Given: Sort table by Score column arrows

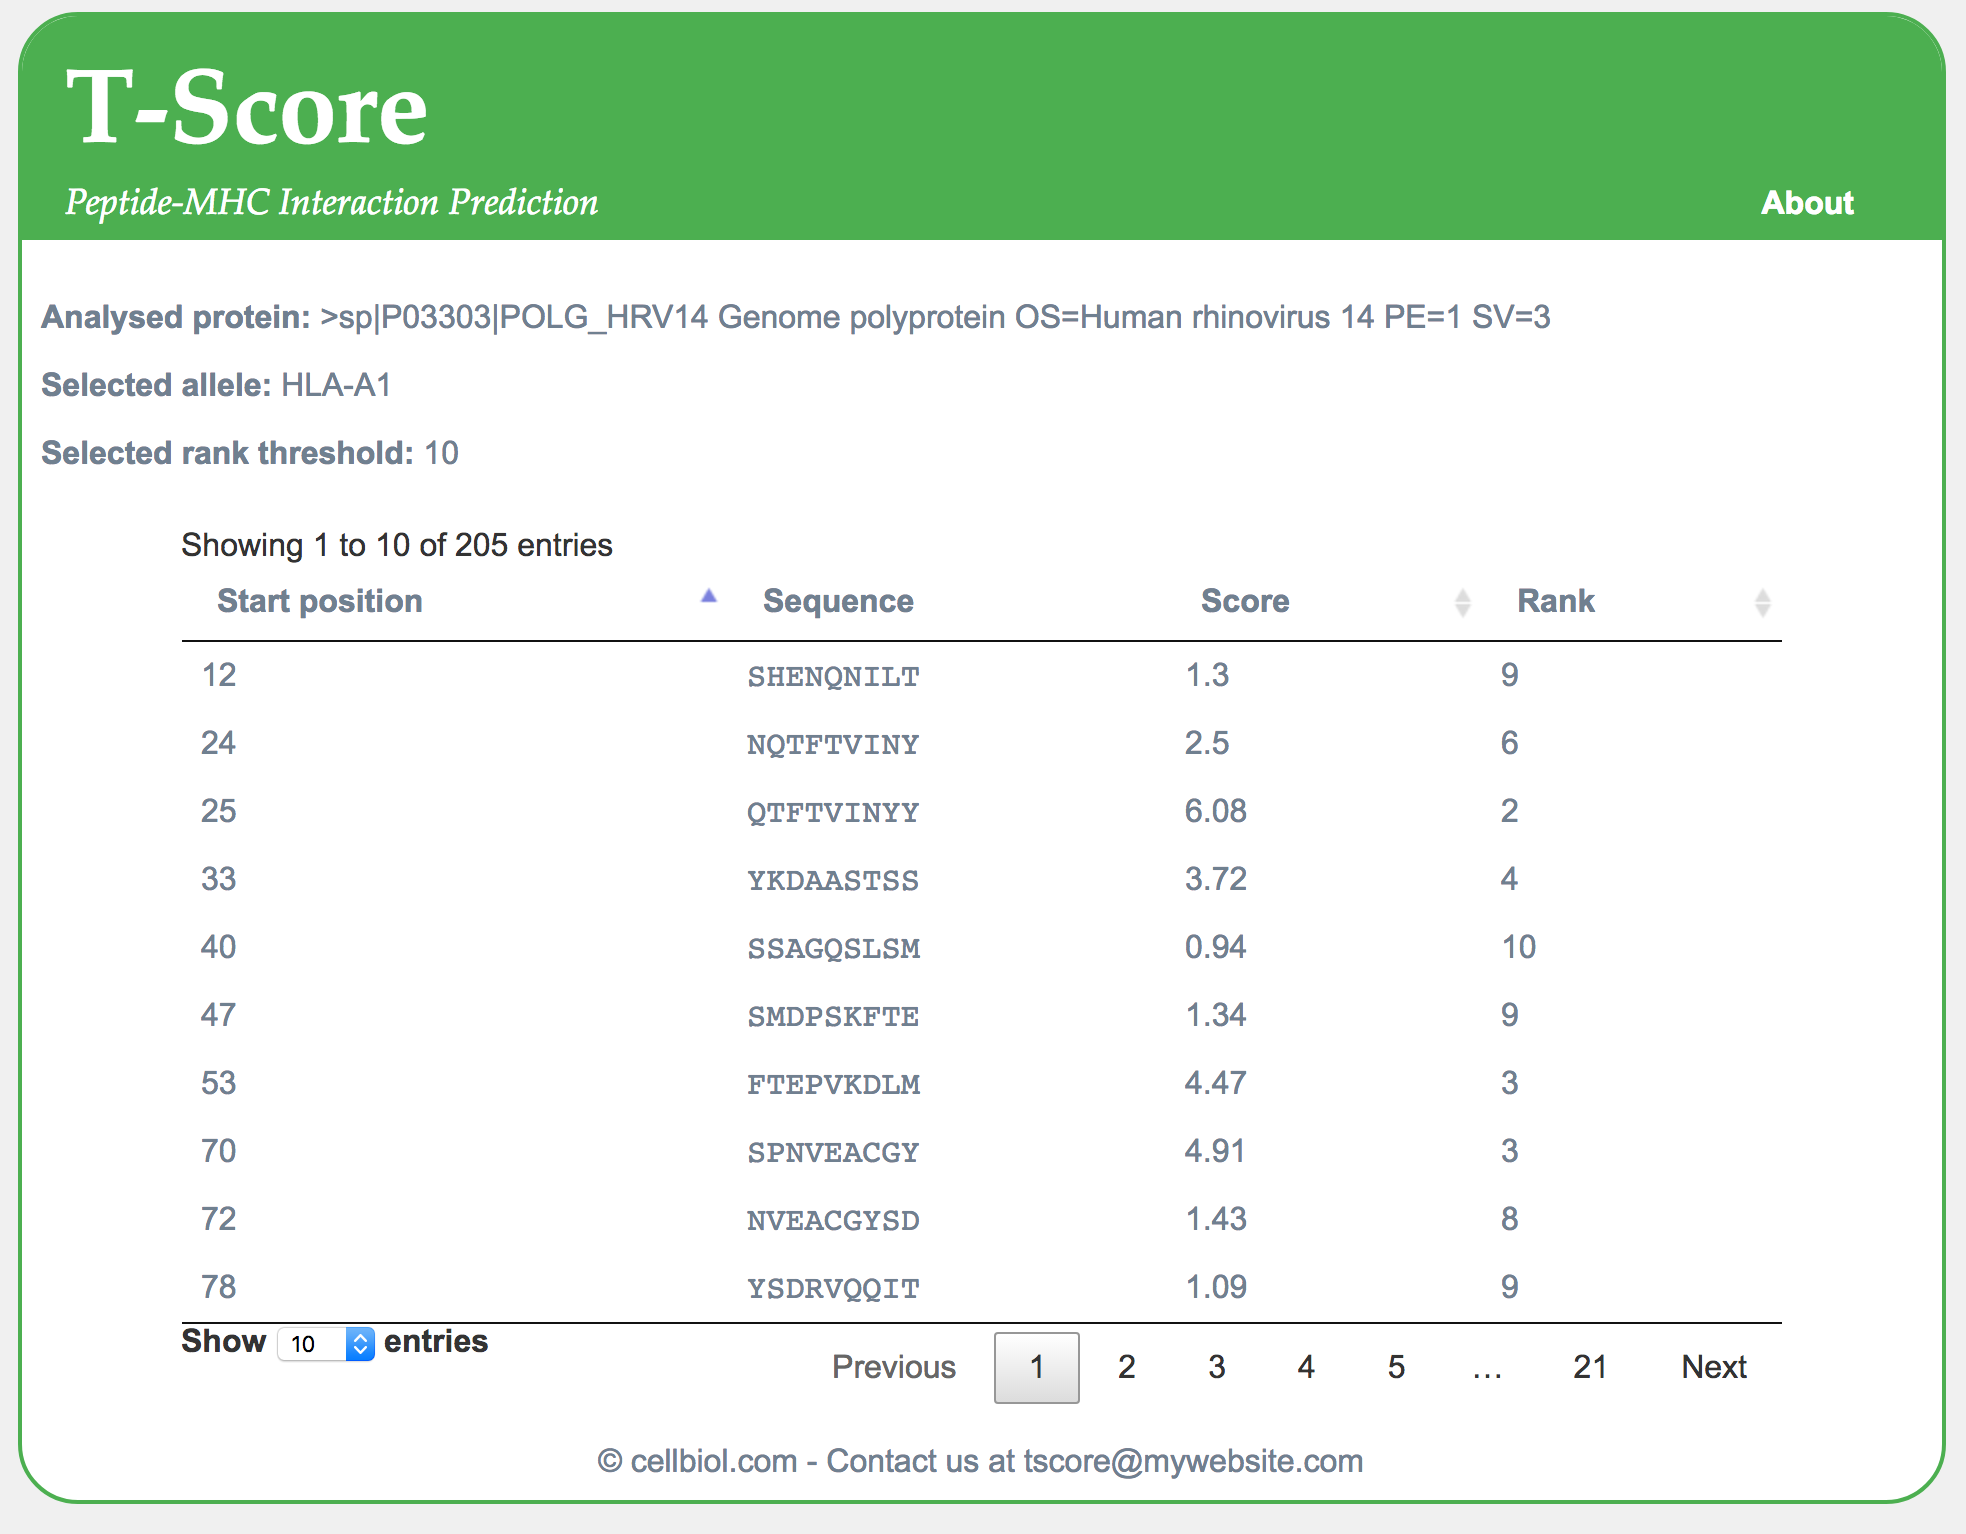Looking at the screenshot, I should pos(1462,602).
